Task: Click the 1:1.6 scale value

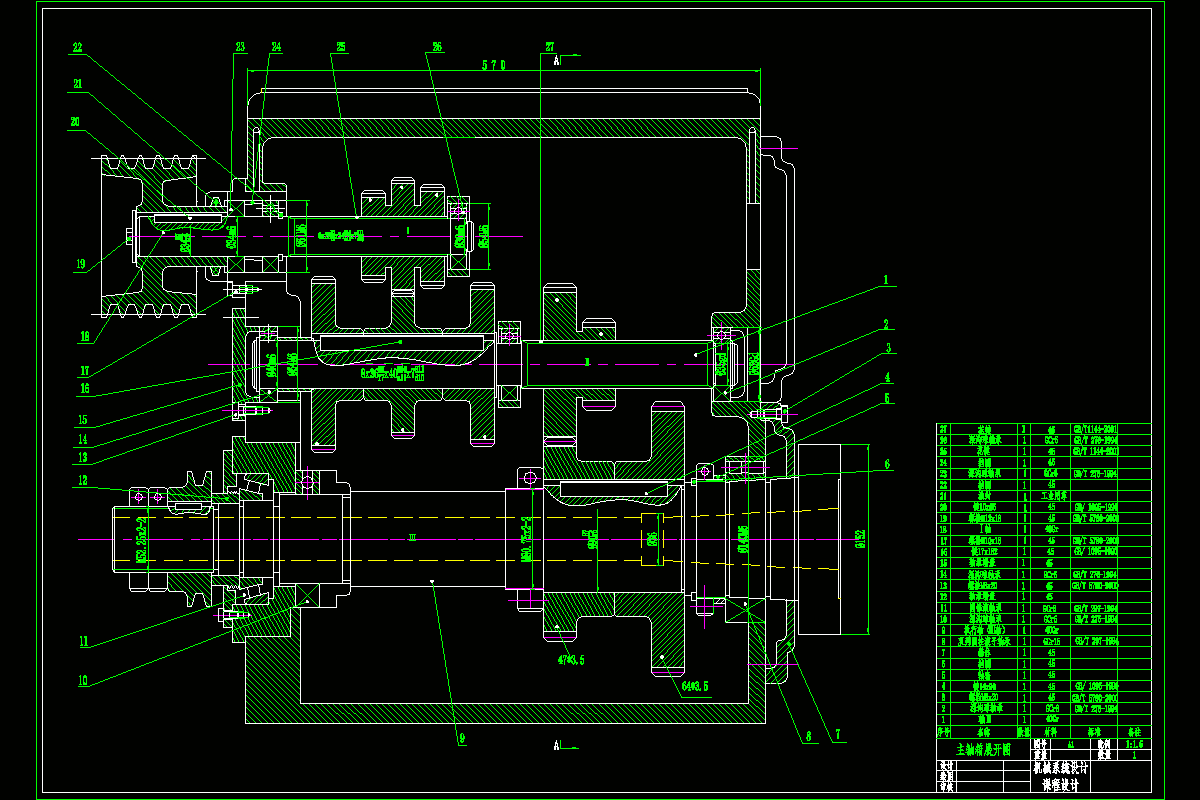Action: tap(1133, 744)
